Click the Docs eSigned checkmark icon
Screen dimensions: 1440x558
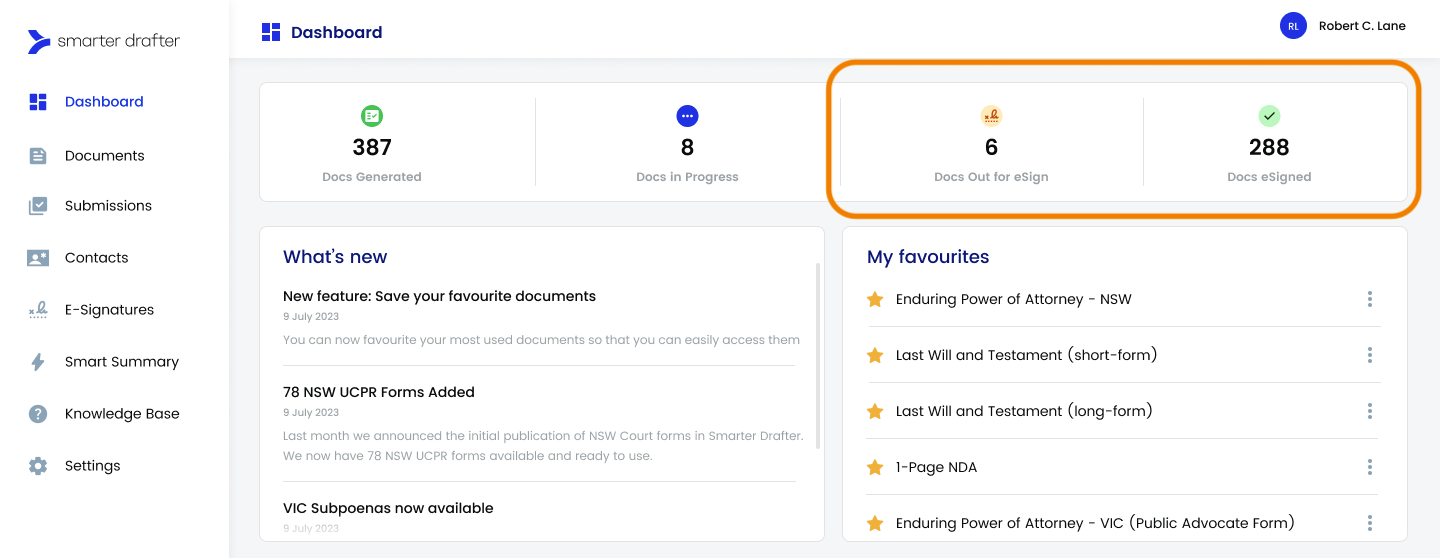click(x=1269, y=116)
